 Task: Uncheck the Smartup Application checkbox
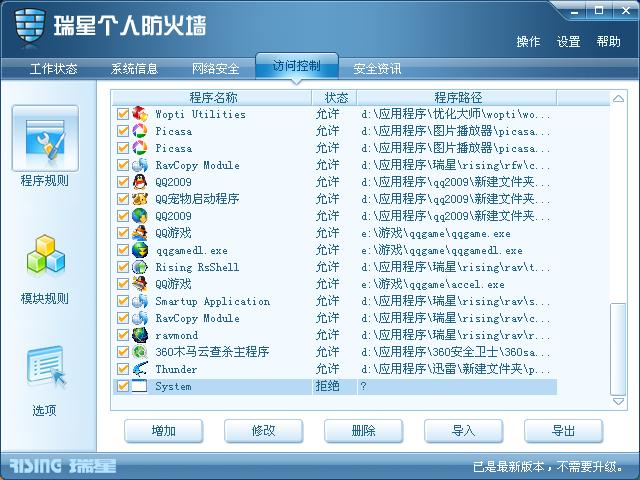pyautogui.click(x=122, y=301)
